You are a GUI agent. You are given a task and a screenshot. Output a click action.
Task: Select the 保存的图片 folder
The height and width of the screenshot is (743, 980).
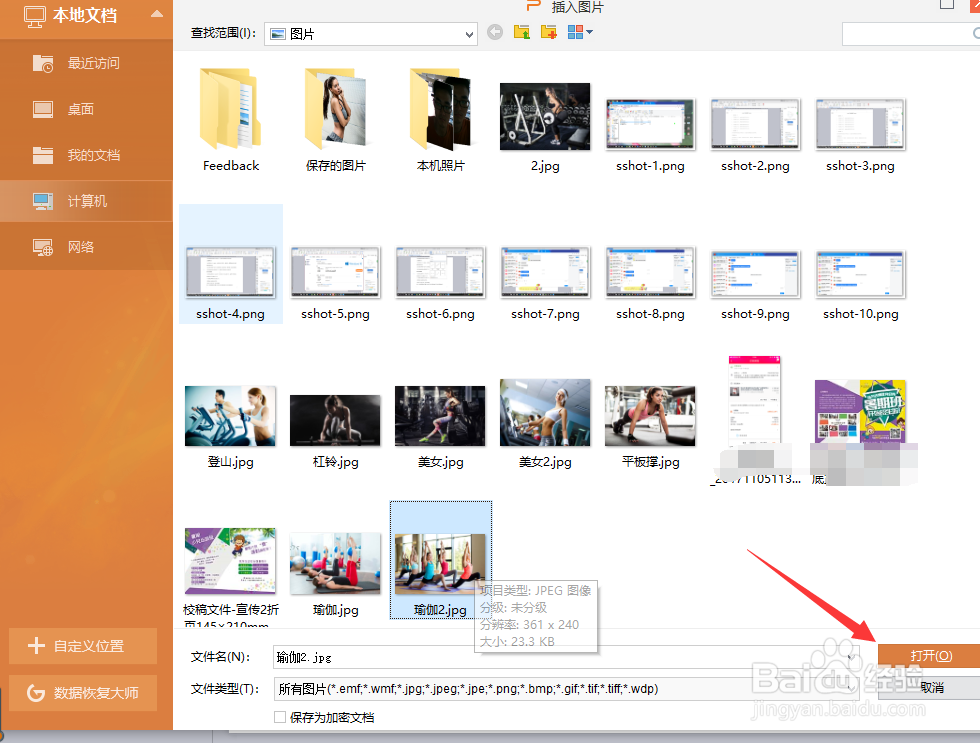tap(336, 120)
